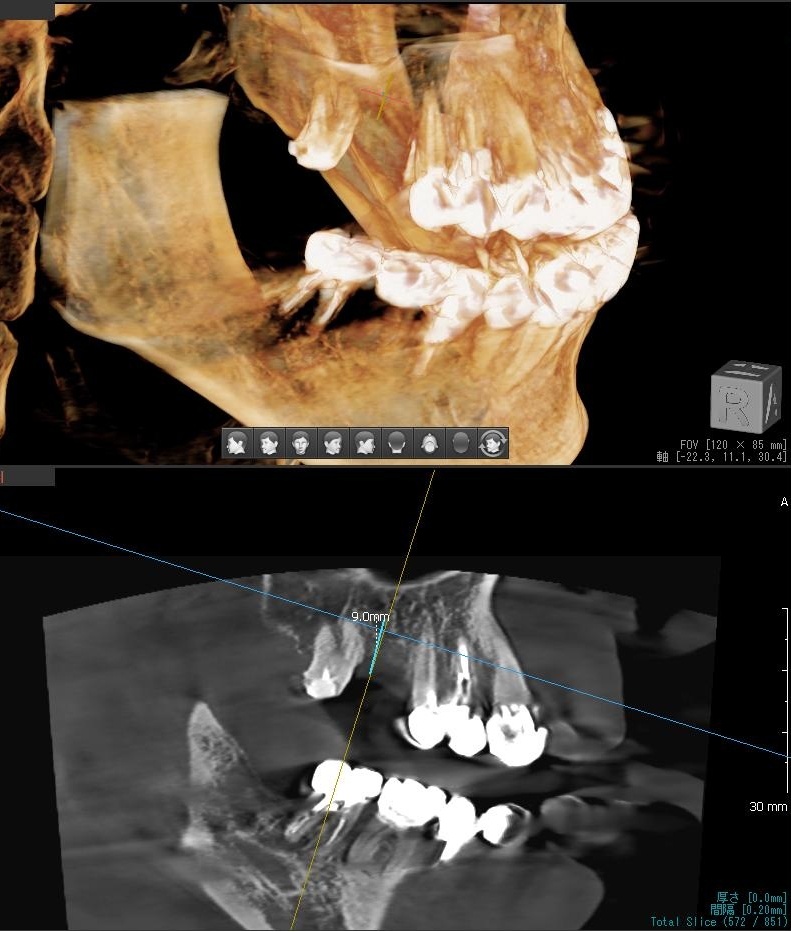Select the 9.0mm measurement label
The height and width of the screenshot is (932, 791).
point(370,617)
